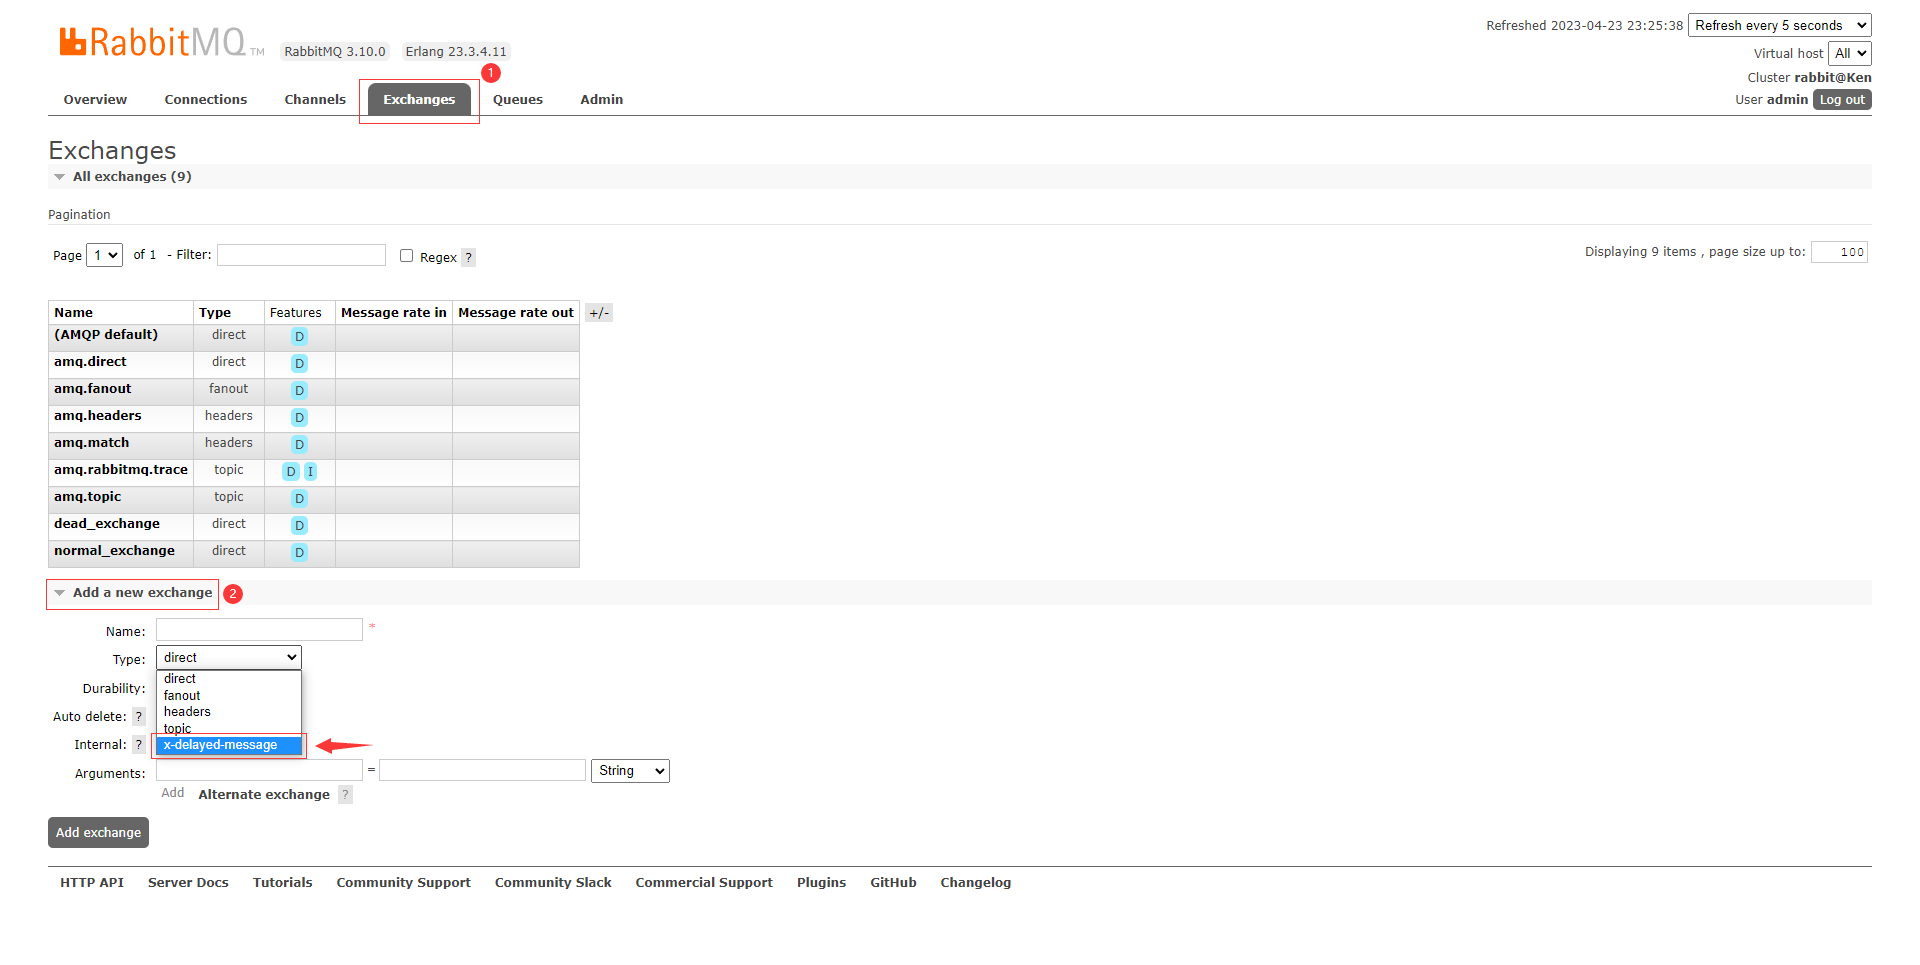This screenshot has height=965, width=1920.
Task: Click the RabbitMQ logo
Action: click(x=161, y=42)
